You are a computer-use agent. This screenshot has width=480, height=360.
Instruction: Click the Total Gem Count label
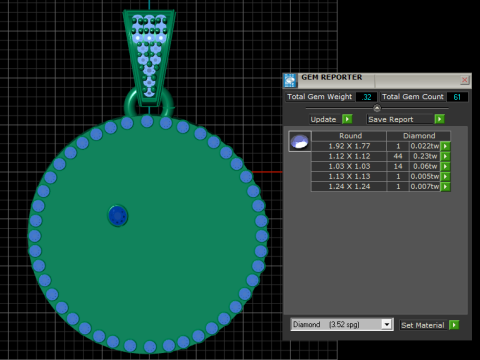[x=413, y=97]
